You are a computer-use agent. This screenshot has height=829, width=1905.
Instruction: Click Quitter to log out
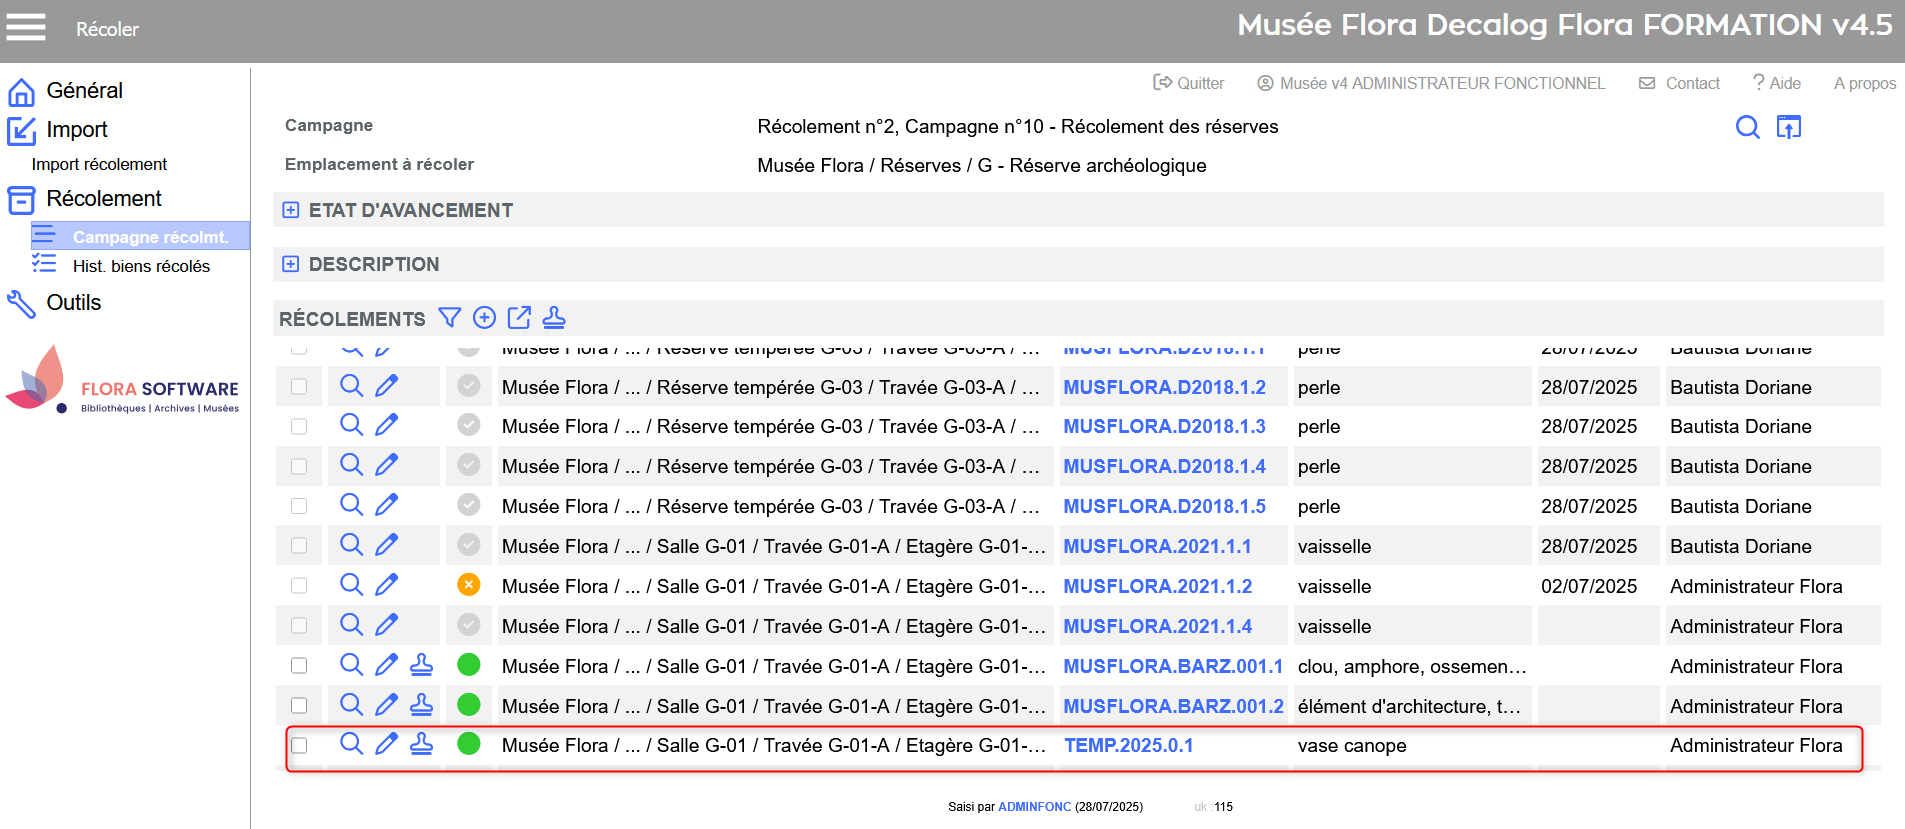tap(1189, 83)
